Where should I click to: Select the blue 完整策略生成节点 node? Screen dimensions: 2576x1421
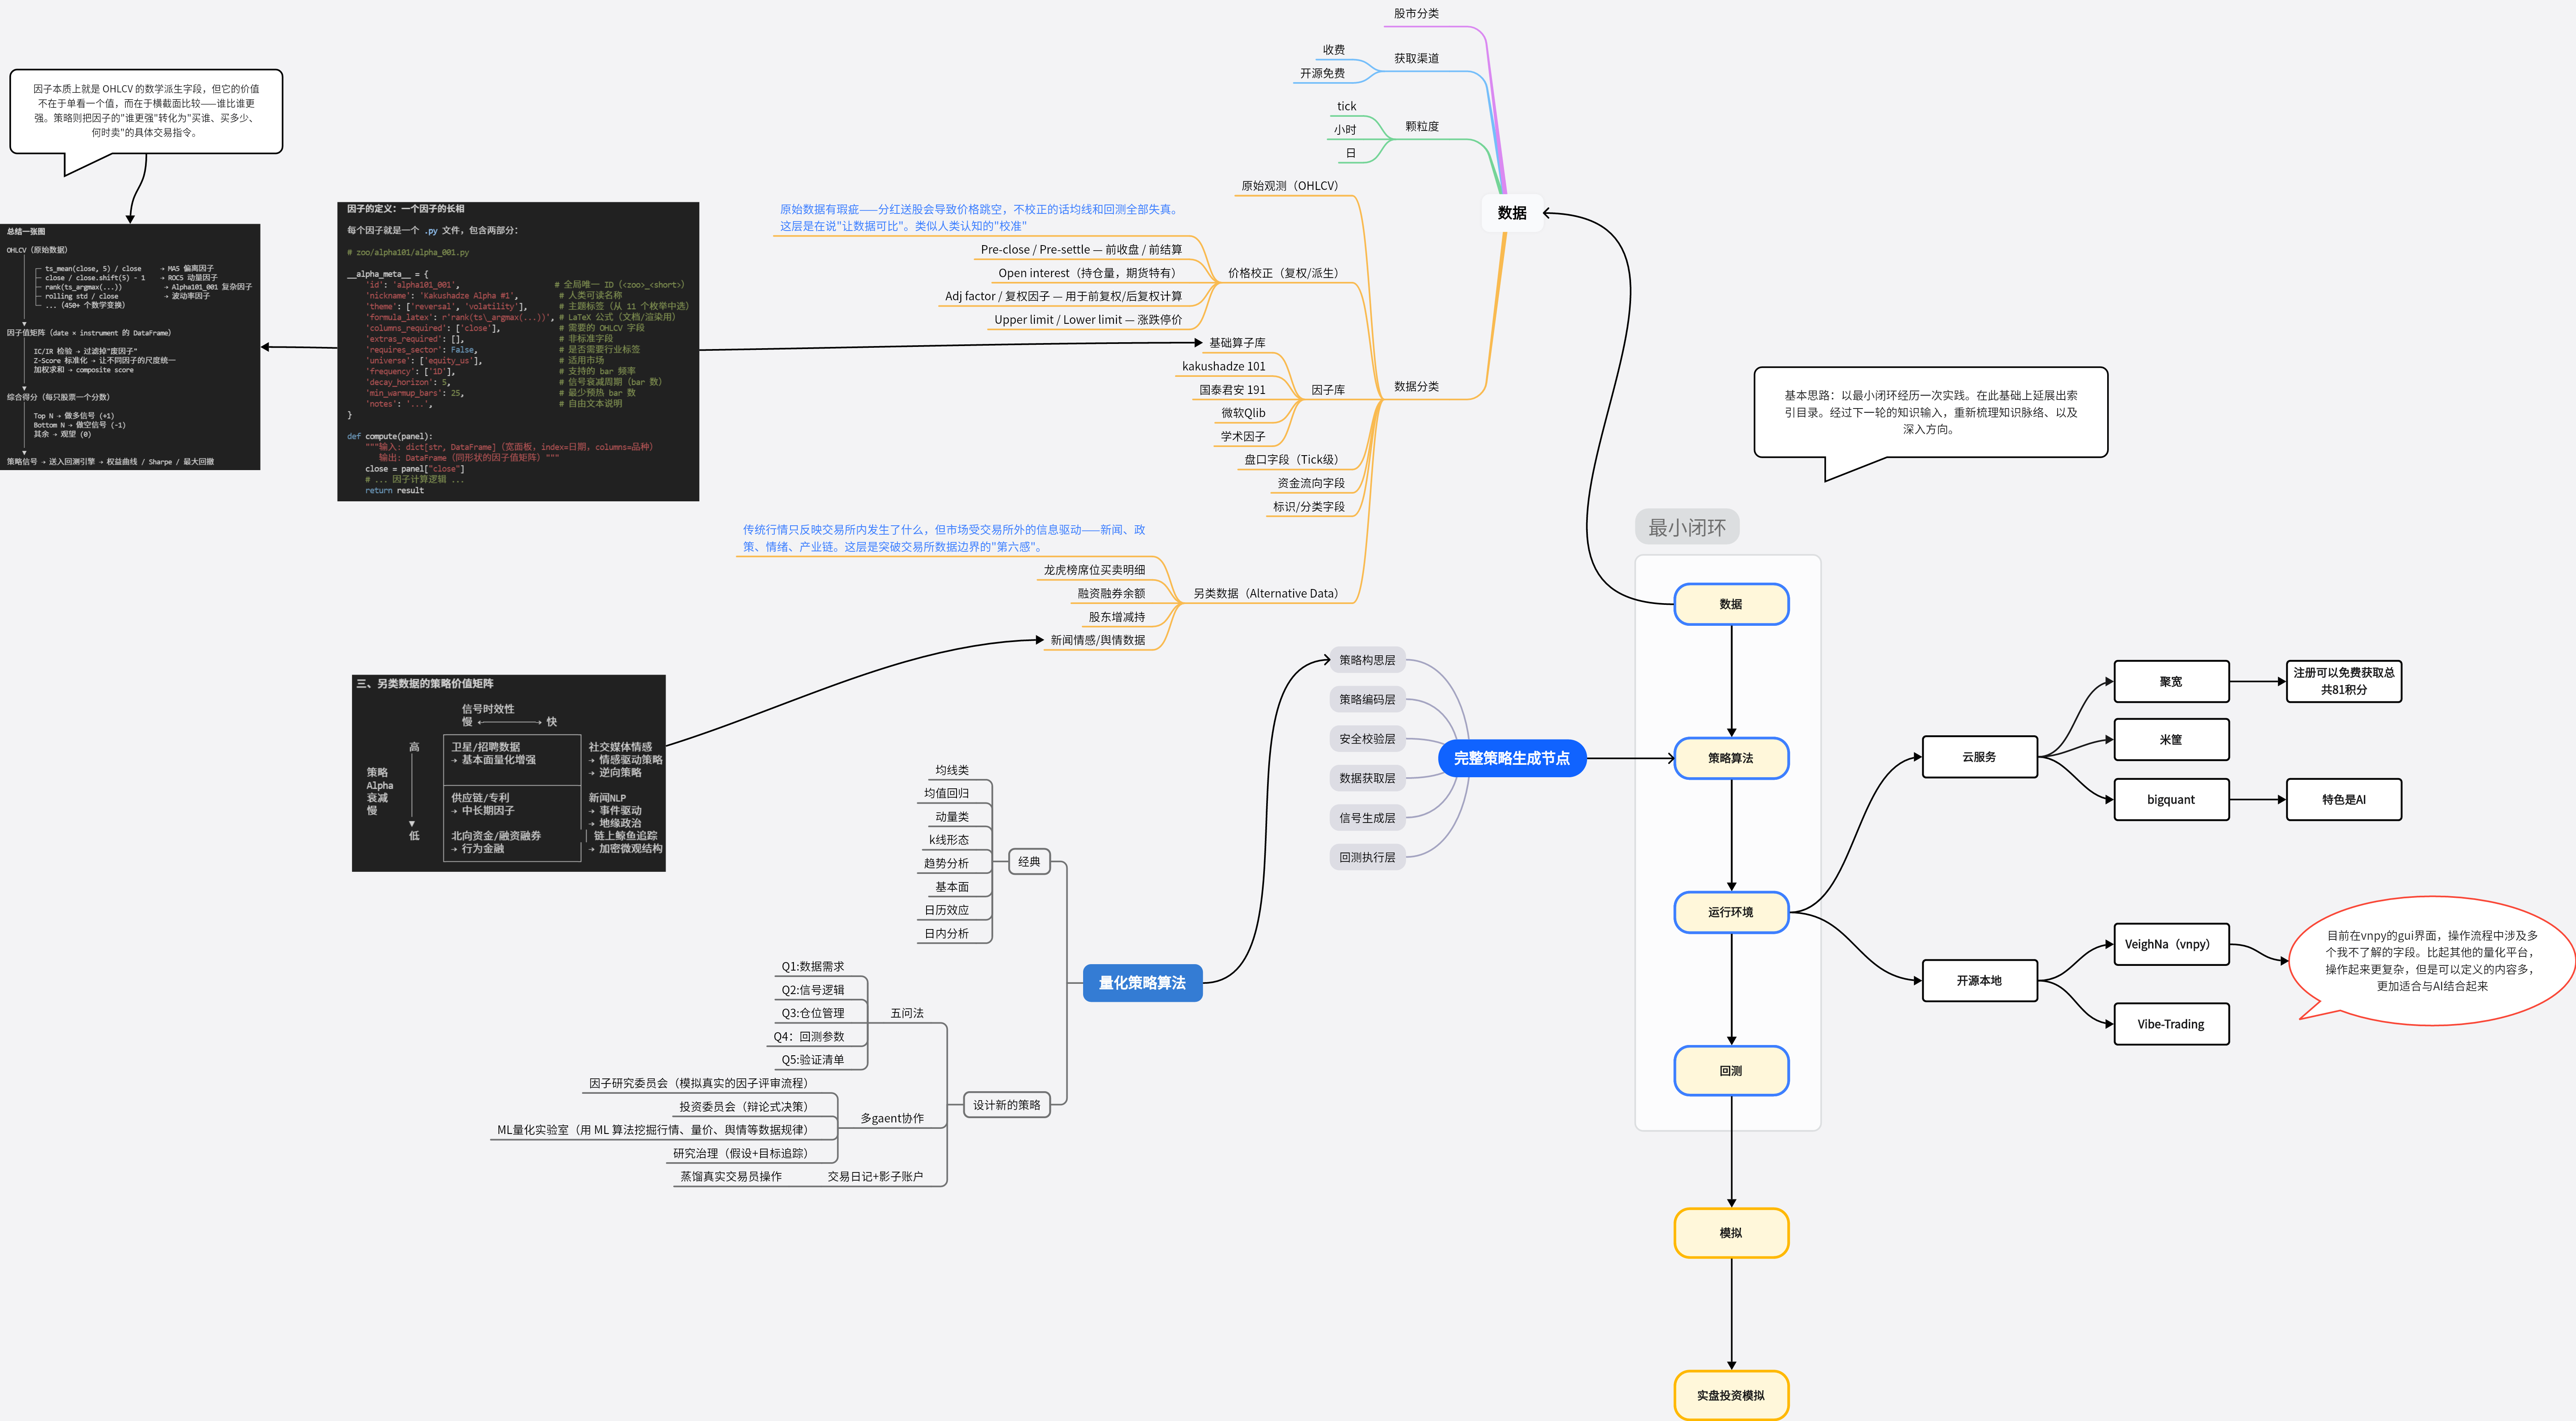(x=1512, y=758)
